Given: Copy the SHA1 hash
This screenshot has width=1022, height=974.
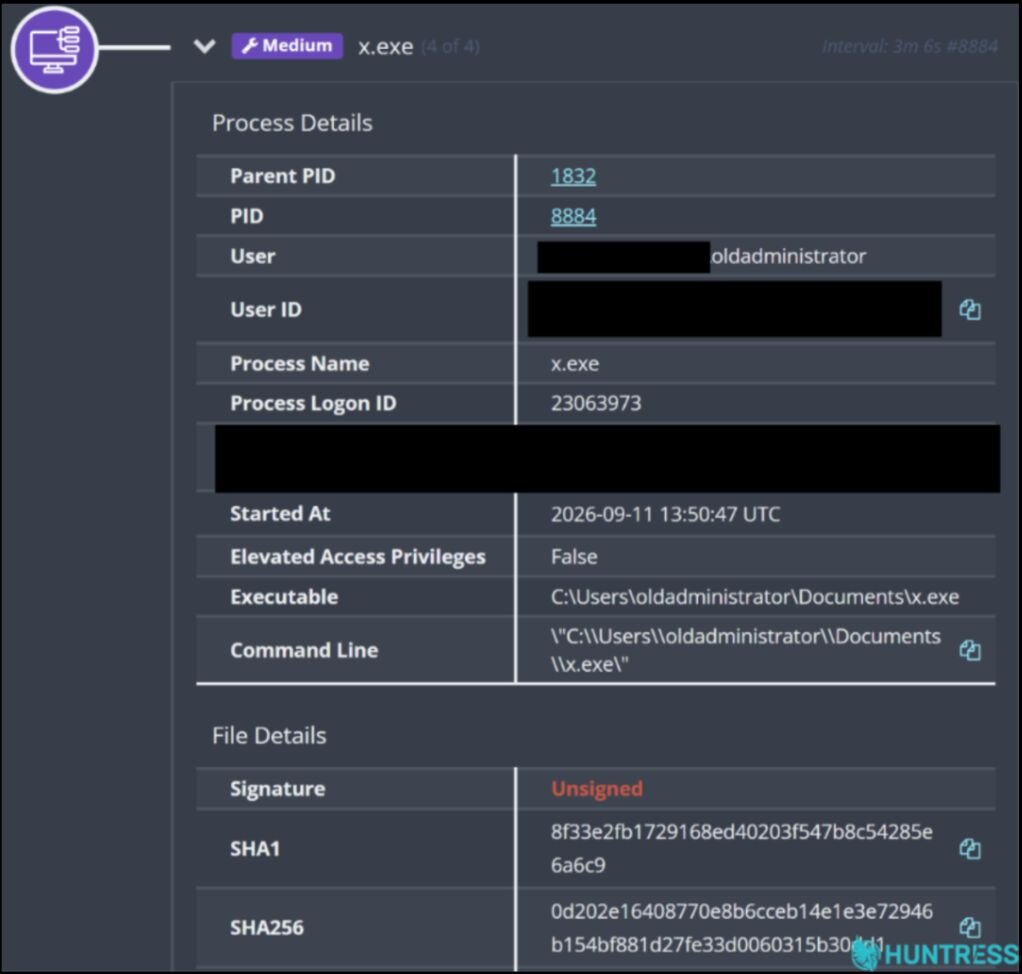Looking at the screenshot, I should click(970, 849).
